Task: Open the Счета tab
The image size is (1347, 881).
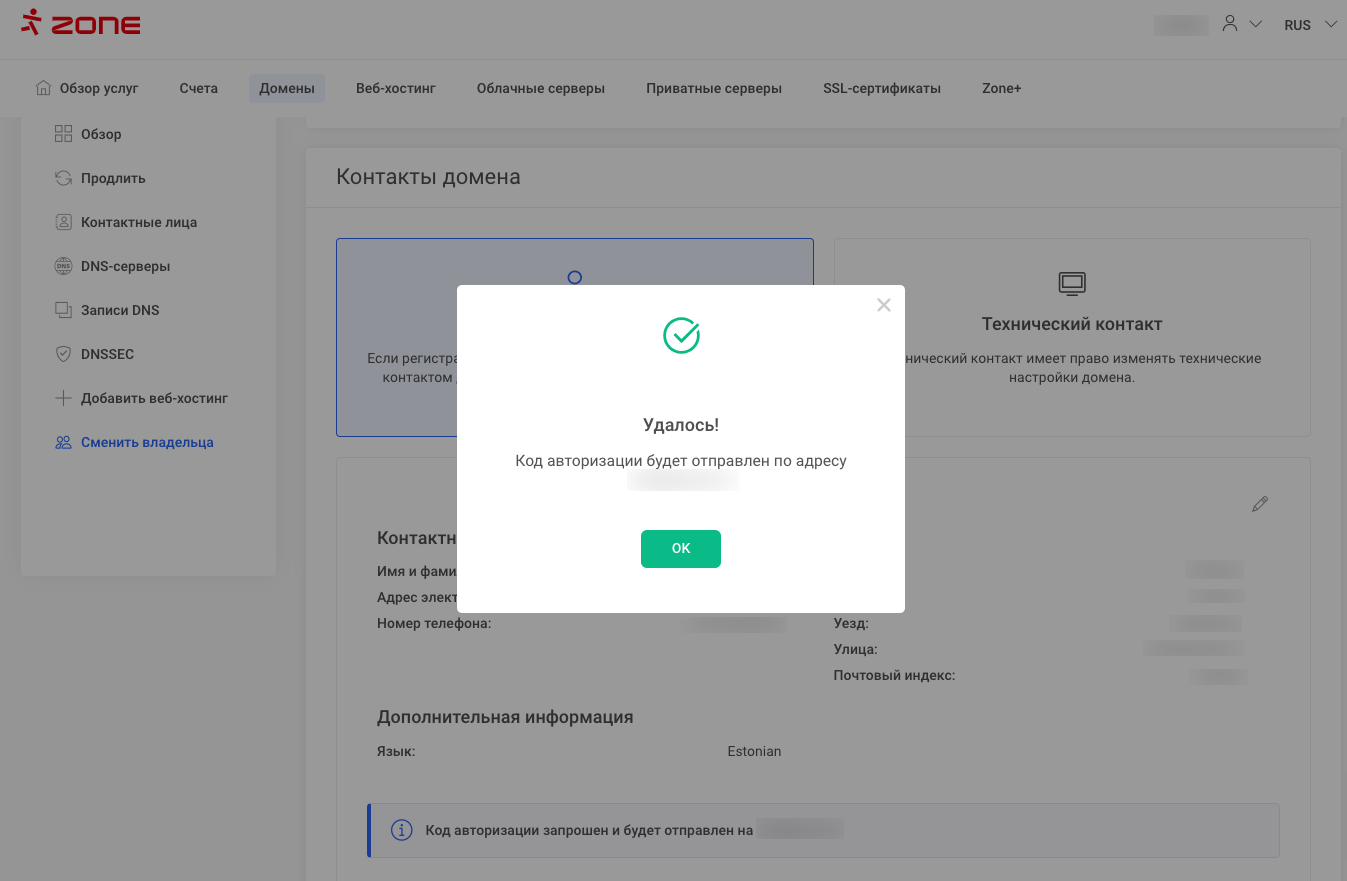Action: (198, 88)
